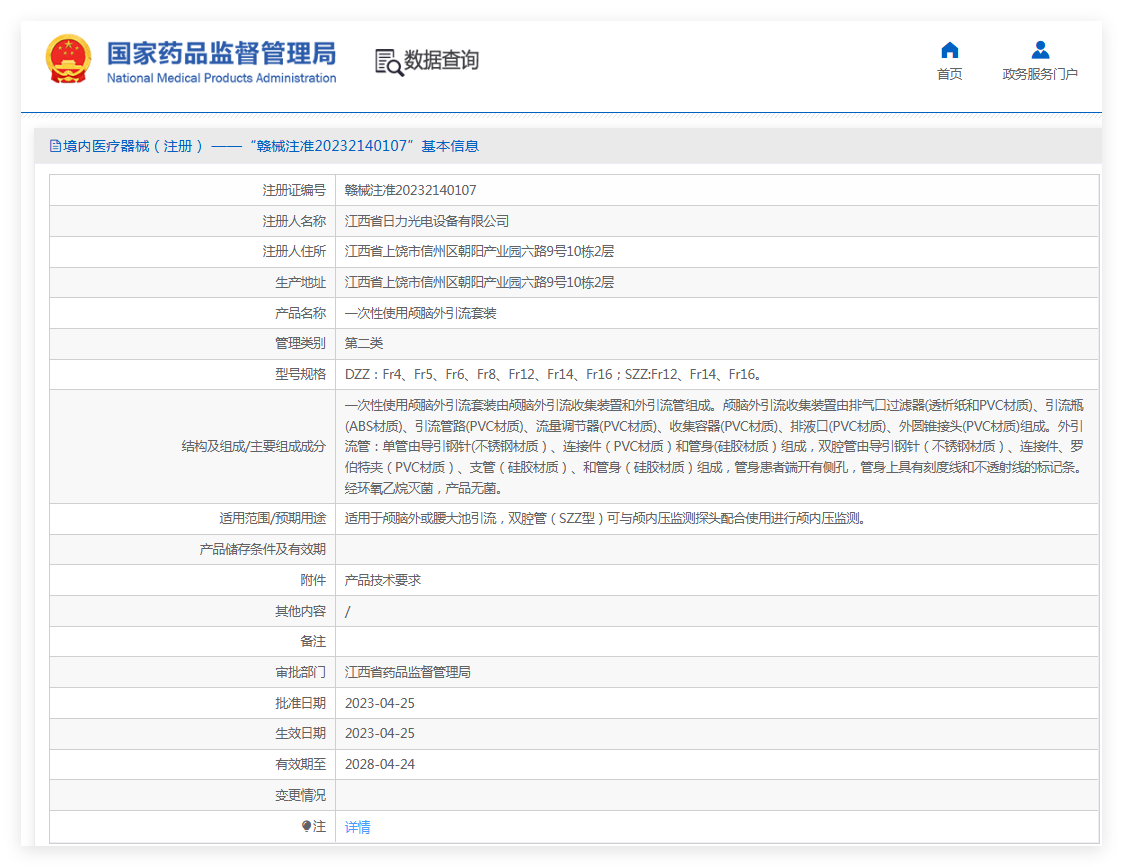Viewport: 1123px width, 867px height.
Task: Click the 其他内容 row label
Action: click(300, 611)
